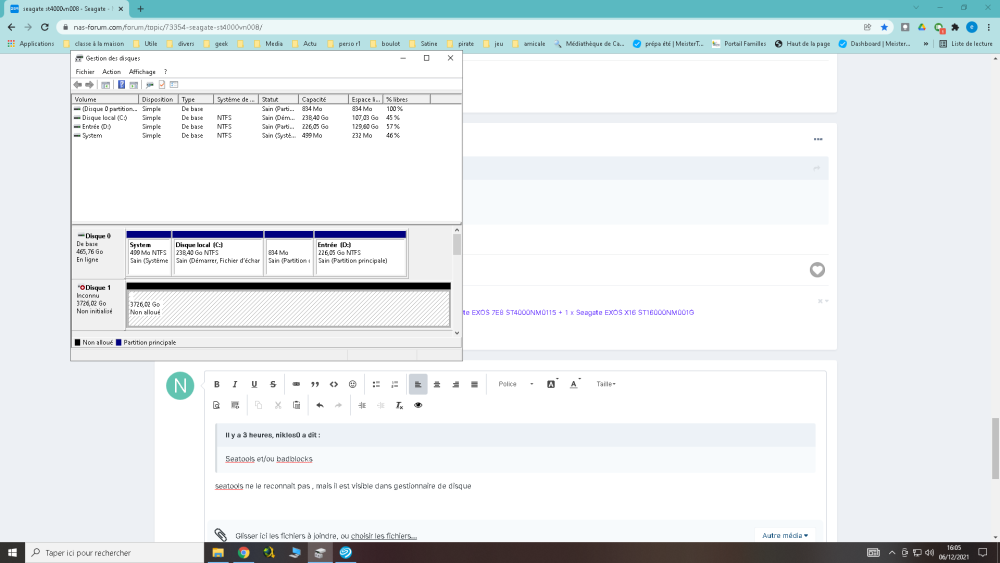
Task: Sort by the Capacité column header
Action: tap(323, 99)
